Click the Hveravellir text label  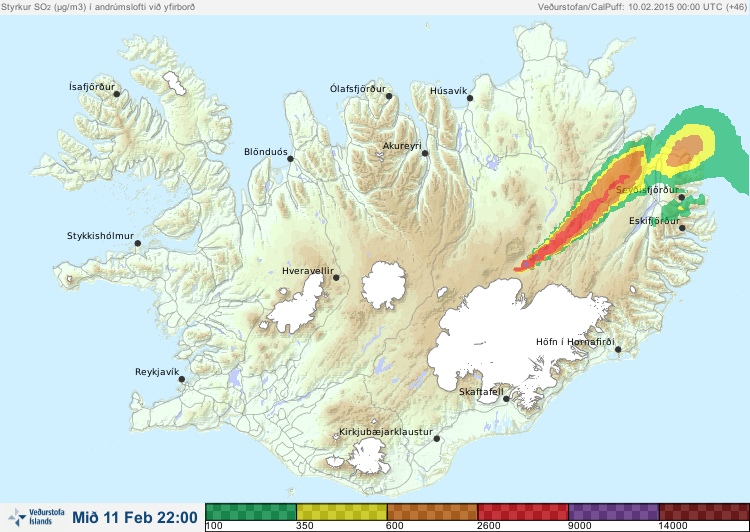308,271
